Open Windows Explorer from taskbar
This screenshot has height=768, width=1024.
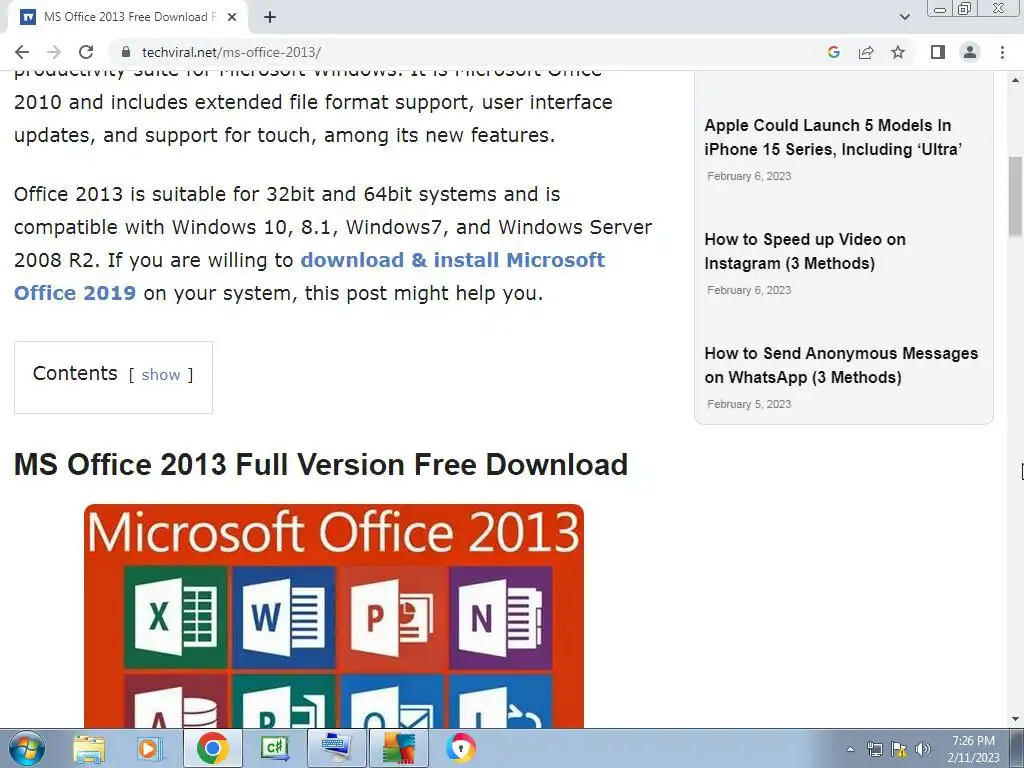pyautogui.click(x=89, y=748)
